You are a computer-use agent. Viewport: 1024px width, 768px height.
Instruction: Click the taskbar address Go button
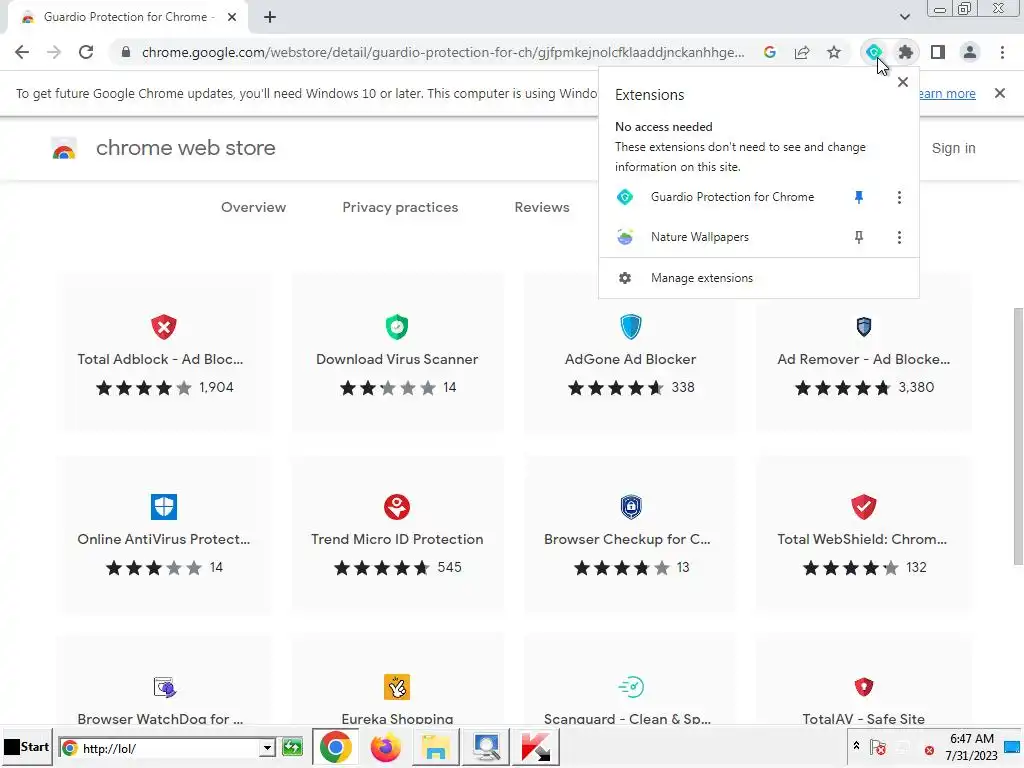coord(293,748)
